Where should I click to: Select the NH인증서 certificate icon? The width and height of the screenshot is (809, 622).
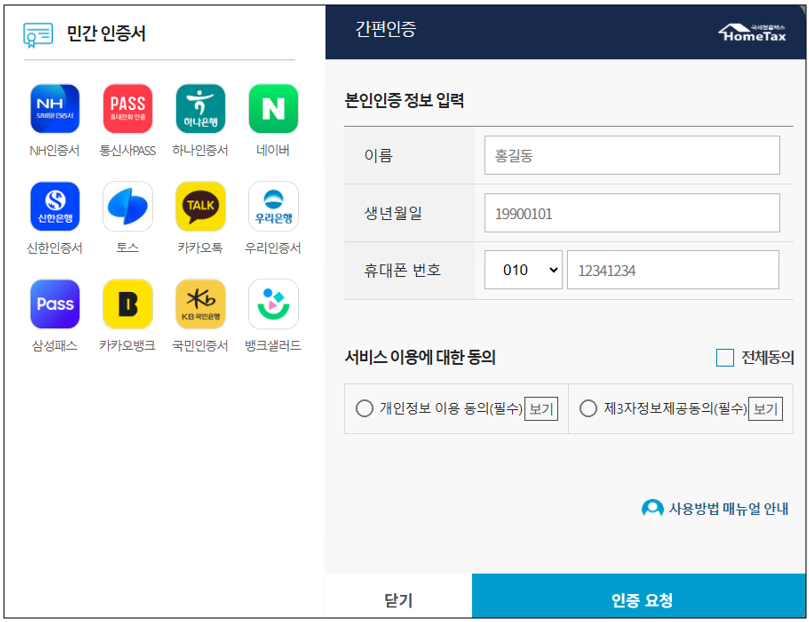54,109
